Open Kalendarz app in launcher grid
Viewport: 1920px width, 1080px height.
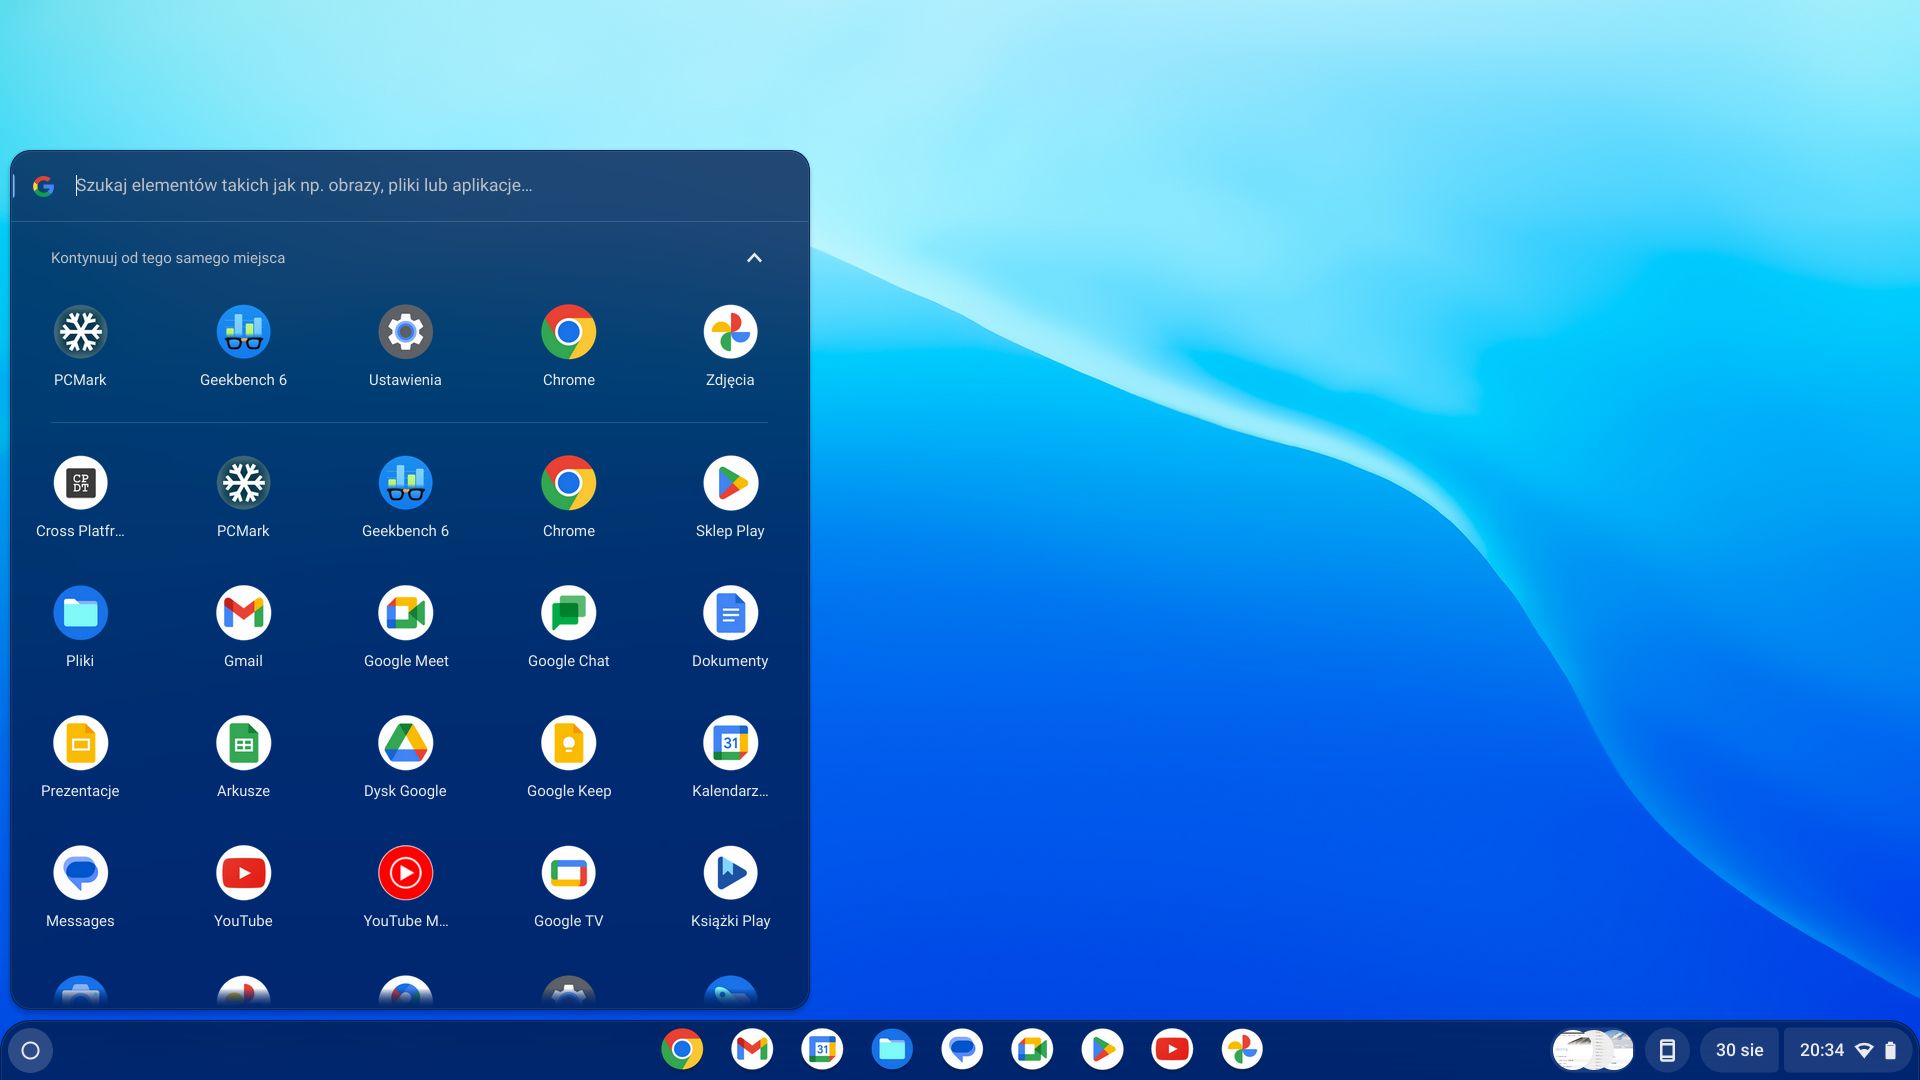tap(730, 757)
